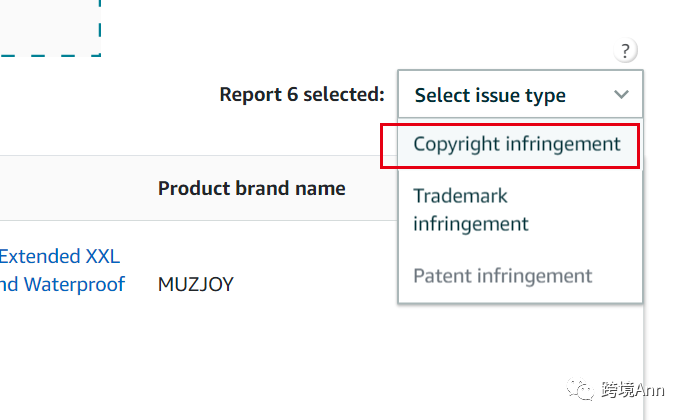Screen dimensions: 686x420
Task: Select the Trademark infringement option
Action: click(470, 209)
